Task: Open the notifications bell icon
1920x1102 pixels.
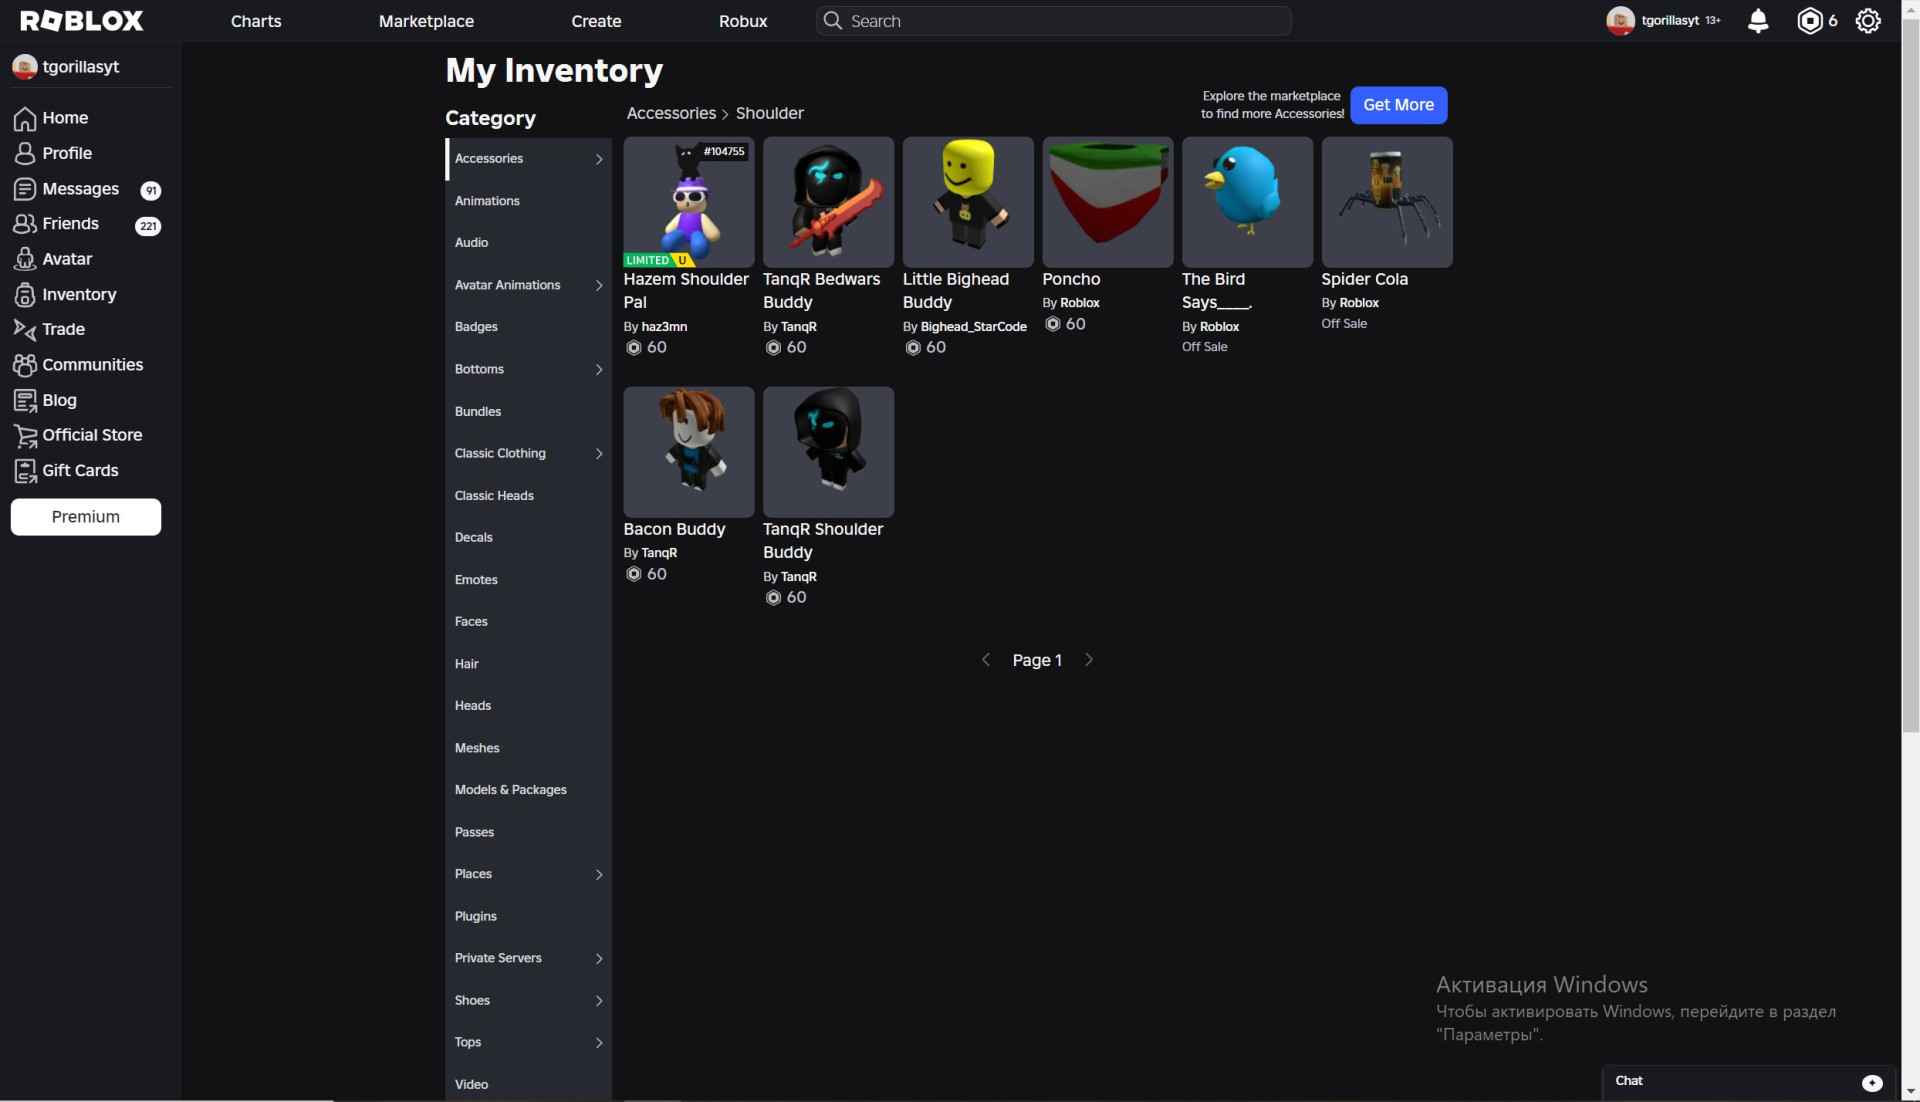Action: tap(1757, 21)
